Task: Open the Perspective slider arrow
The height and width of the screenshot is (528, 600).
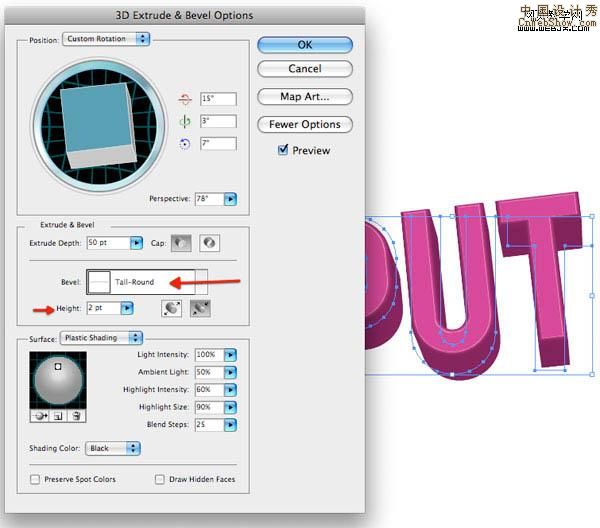Action: coord(230,199)
